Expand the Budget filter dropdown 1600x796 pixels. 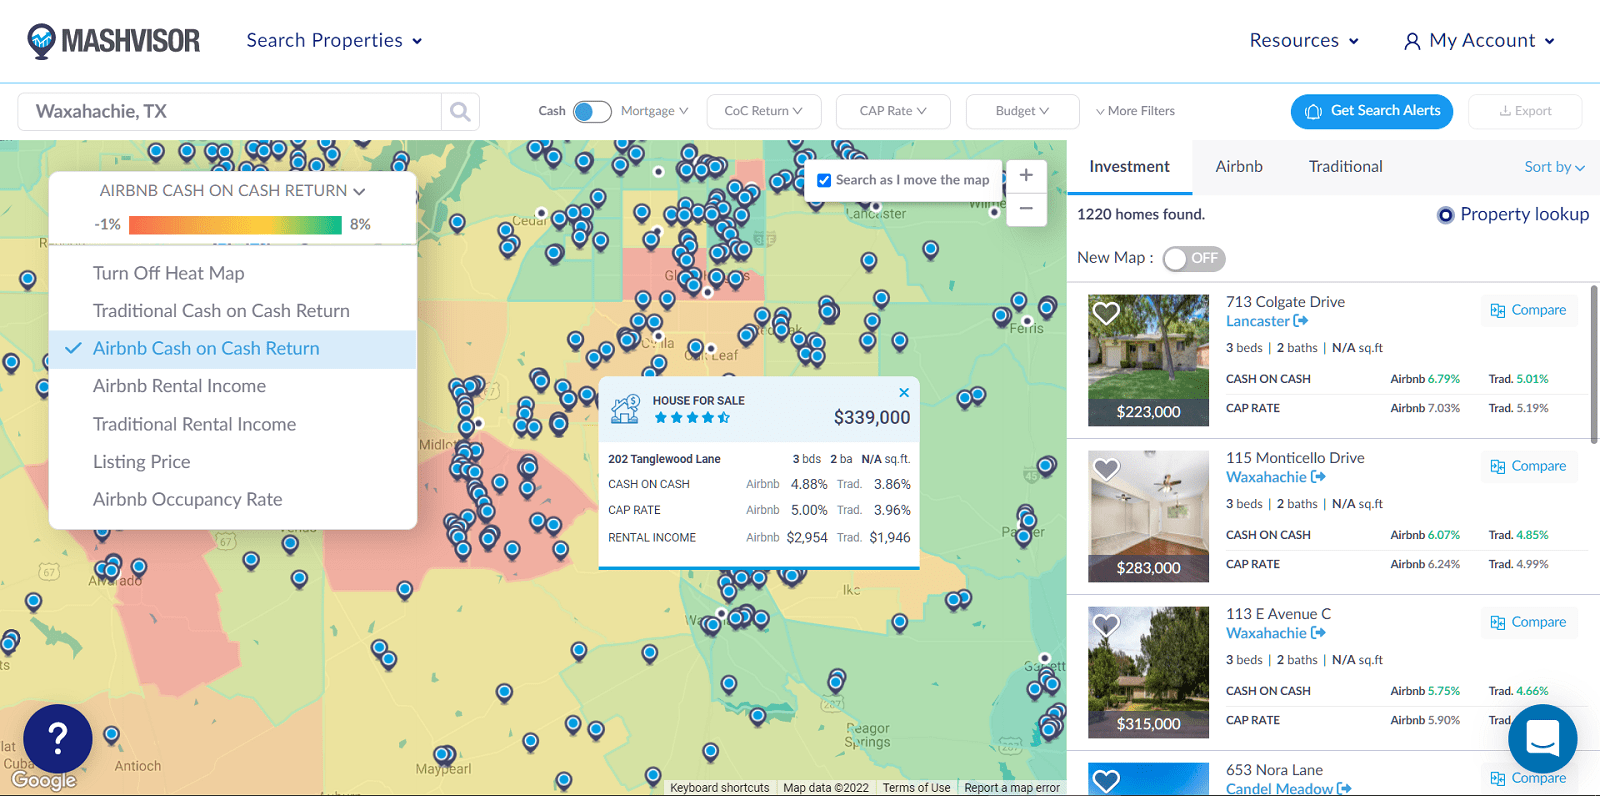1022,111
